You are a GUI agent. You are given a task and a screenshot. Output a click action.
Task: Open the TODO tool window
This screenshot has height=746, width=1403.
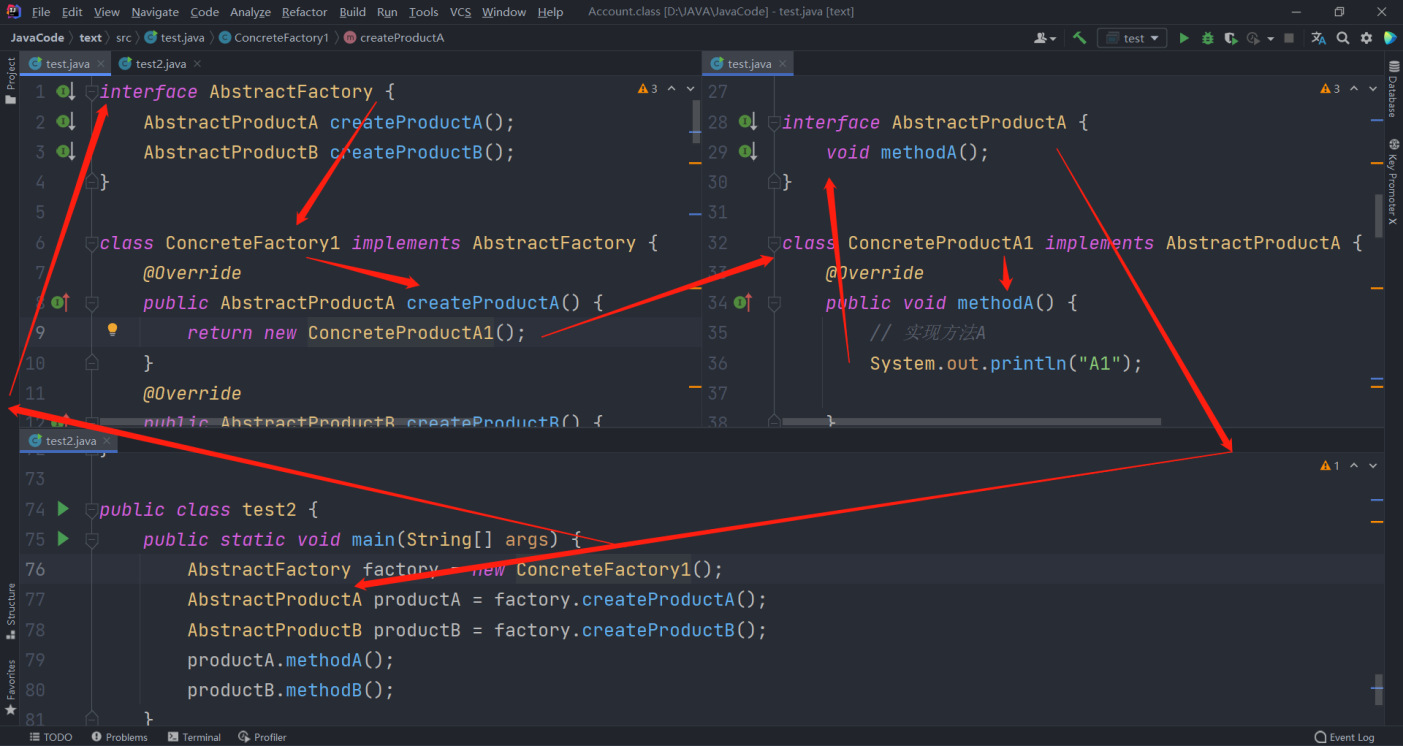click(x=51, y=737)
